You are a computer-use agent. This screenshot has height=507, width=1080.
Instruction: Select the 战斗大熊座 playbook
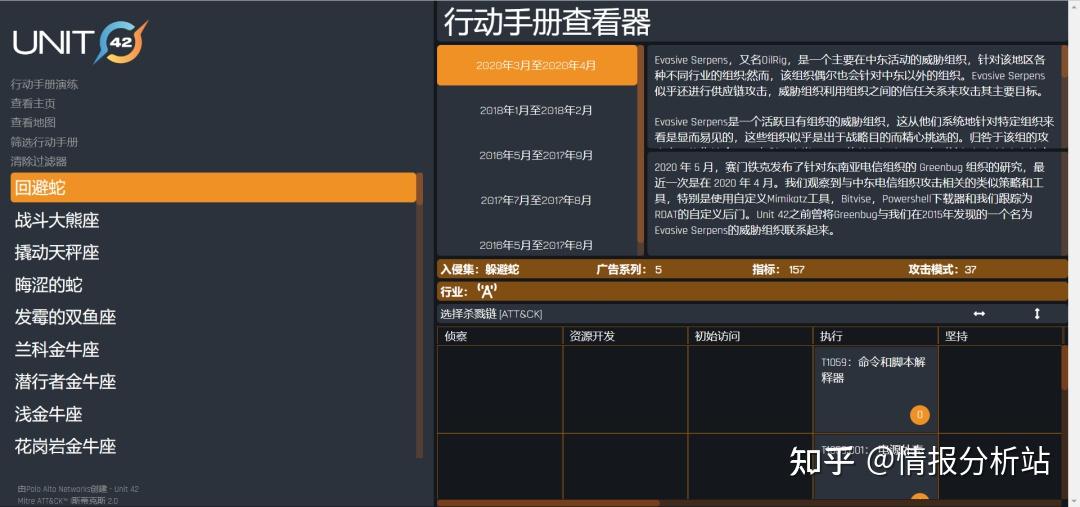[x=213, y=220]
